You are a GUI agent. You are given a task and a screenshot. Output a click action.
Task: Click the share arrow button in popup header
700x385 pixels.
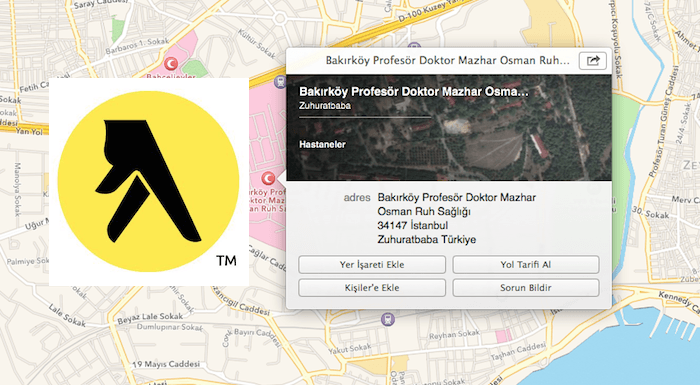592,60
